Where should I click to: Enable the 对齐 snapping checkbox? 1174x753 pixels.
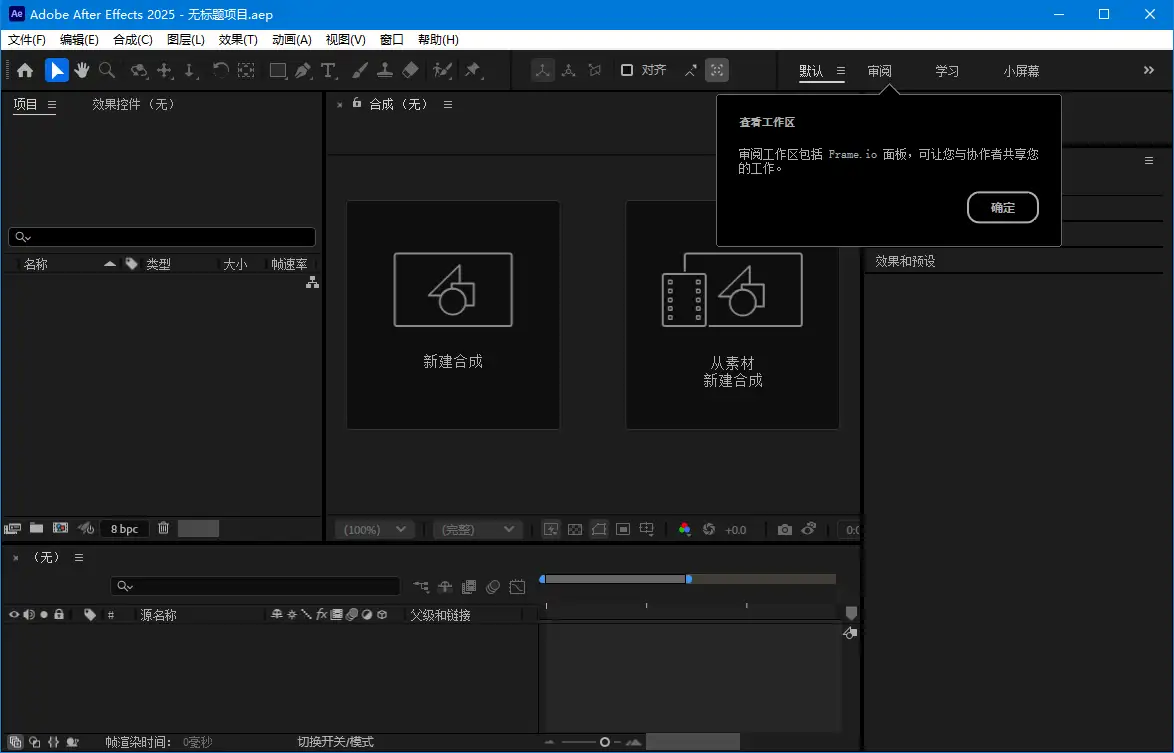[x=627, y=70]
